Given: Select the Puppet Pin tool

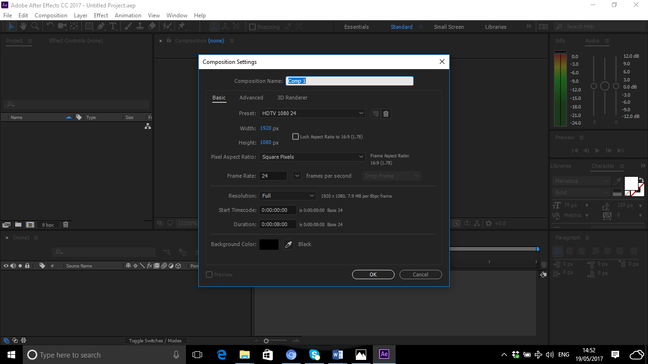Looking at the screenshot, I should tap(181, 26).
